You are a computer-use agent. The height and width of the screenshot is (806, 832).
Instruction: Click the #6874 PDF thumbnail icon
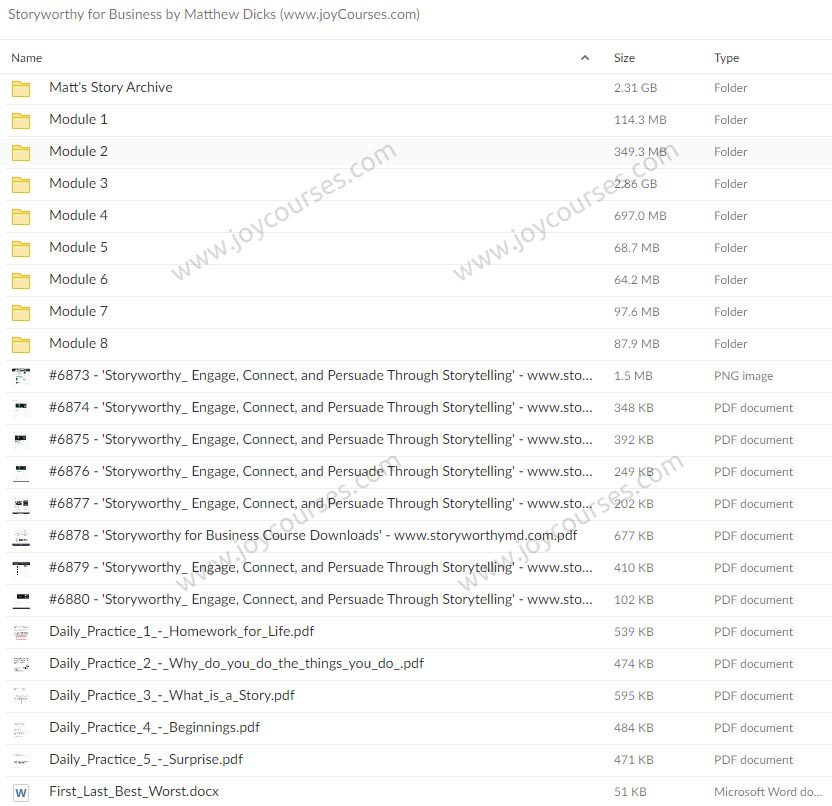click(x=21, y=408)
